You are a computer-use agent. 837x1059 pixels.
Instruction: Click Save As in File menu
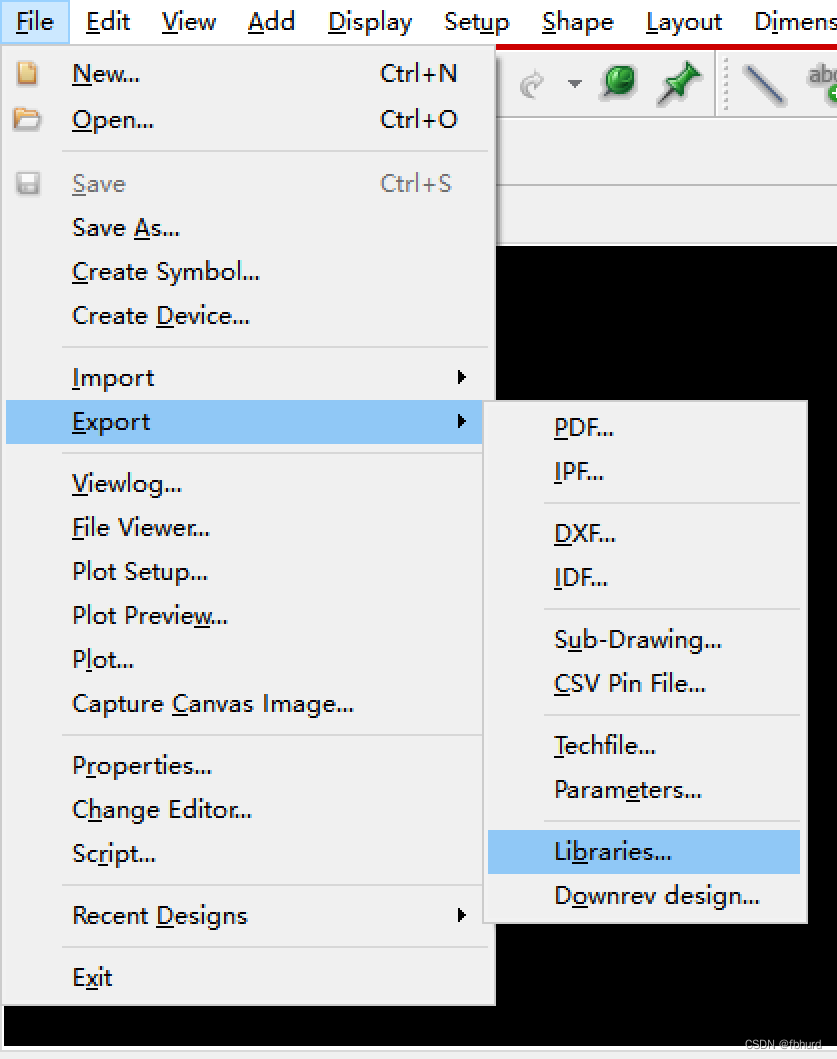tap(126, 228)
